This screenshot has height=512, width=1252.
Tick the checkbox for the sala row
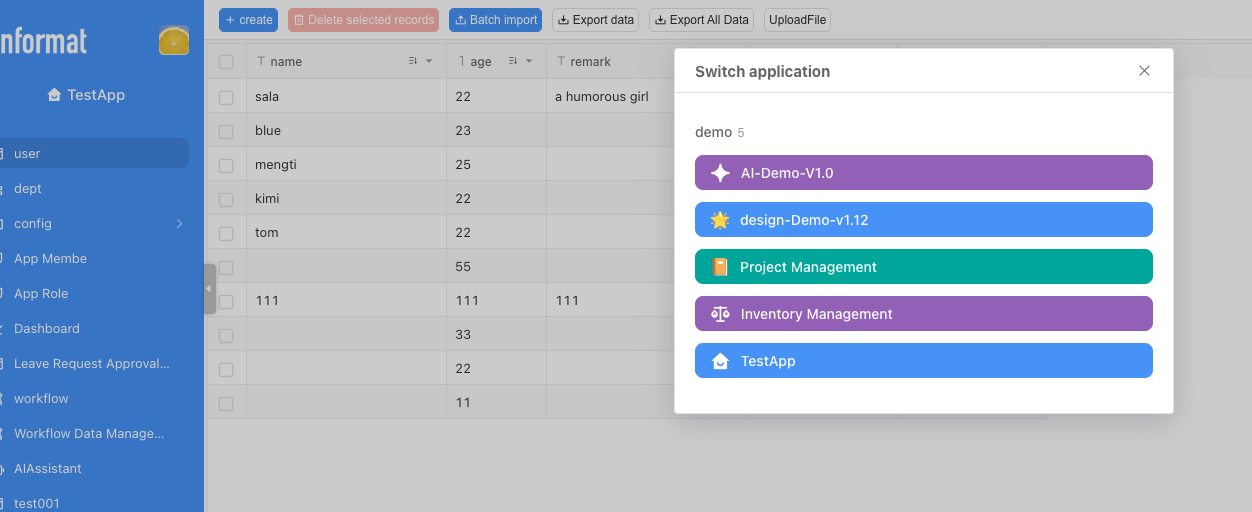tap(226, 97)
